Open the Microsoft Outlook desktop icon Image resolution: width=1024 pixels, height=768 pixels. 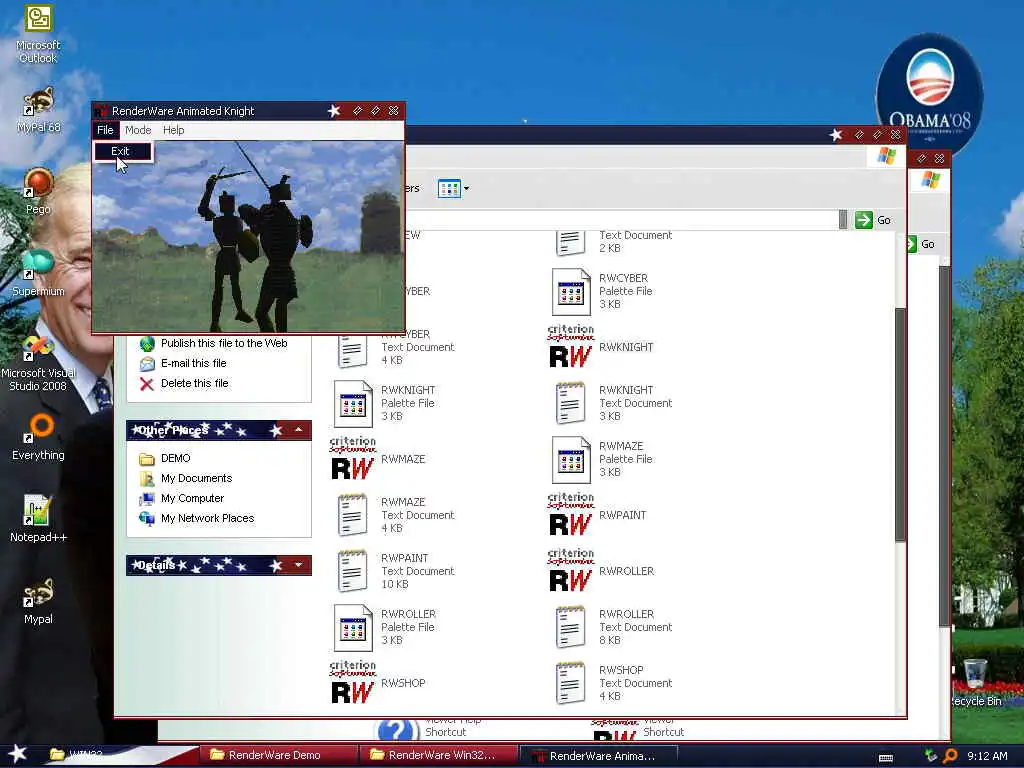[38, 34]
